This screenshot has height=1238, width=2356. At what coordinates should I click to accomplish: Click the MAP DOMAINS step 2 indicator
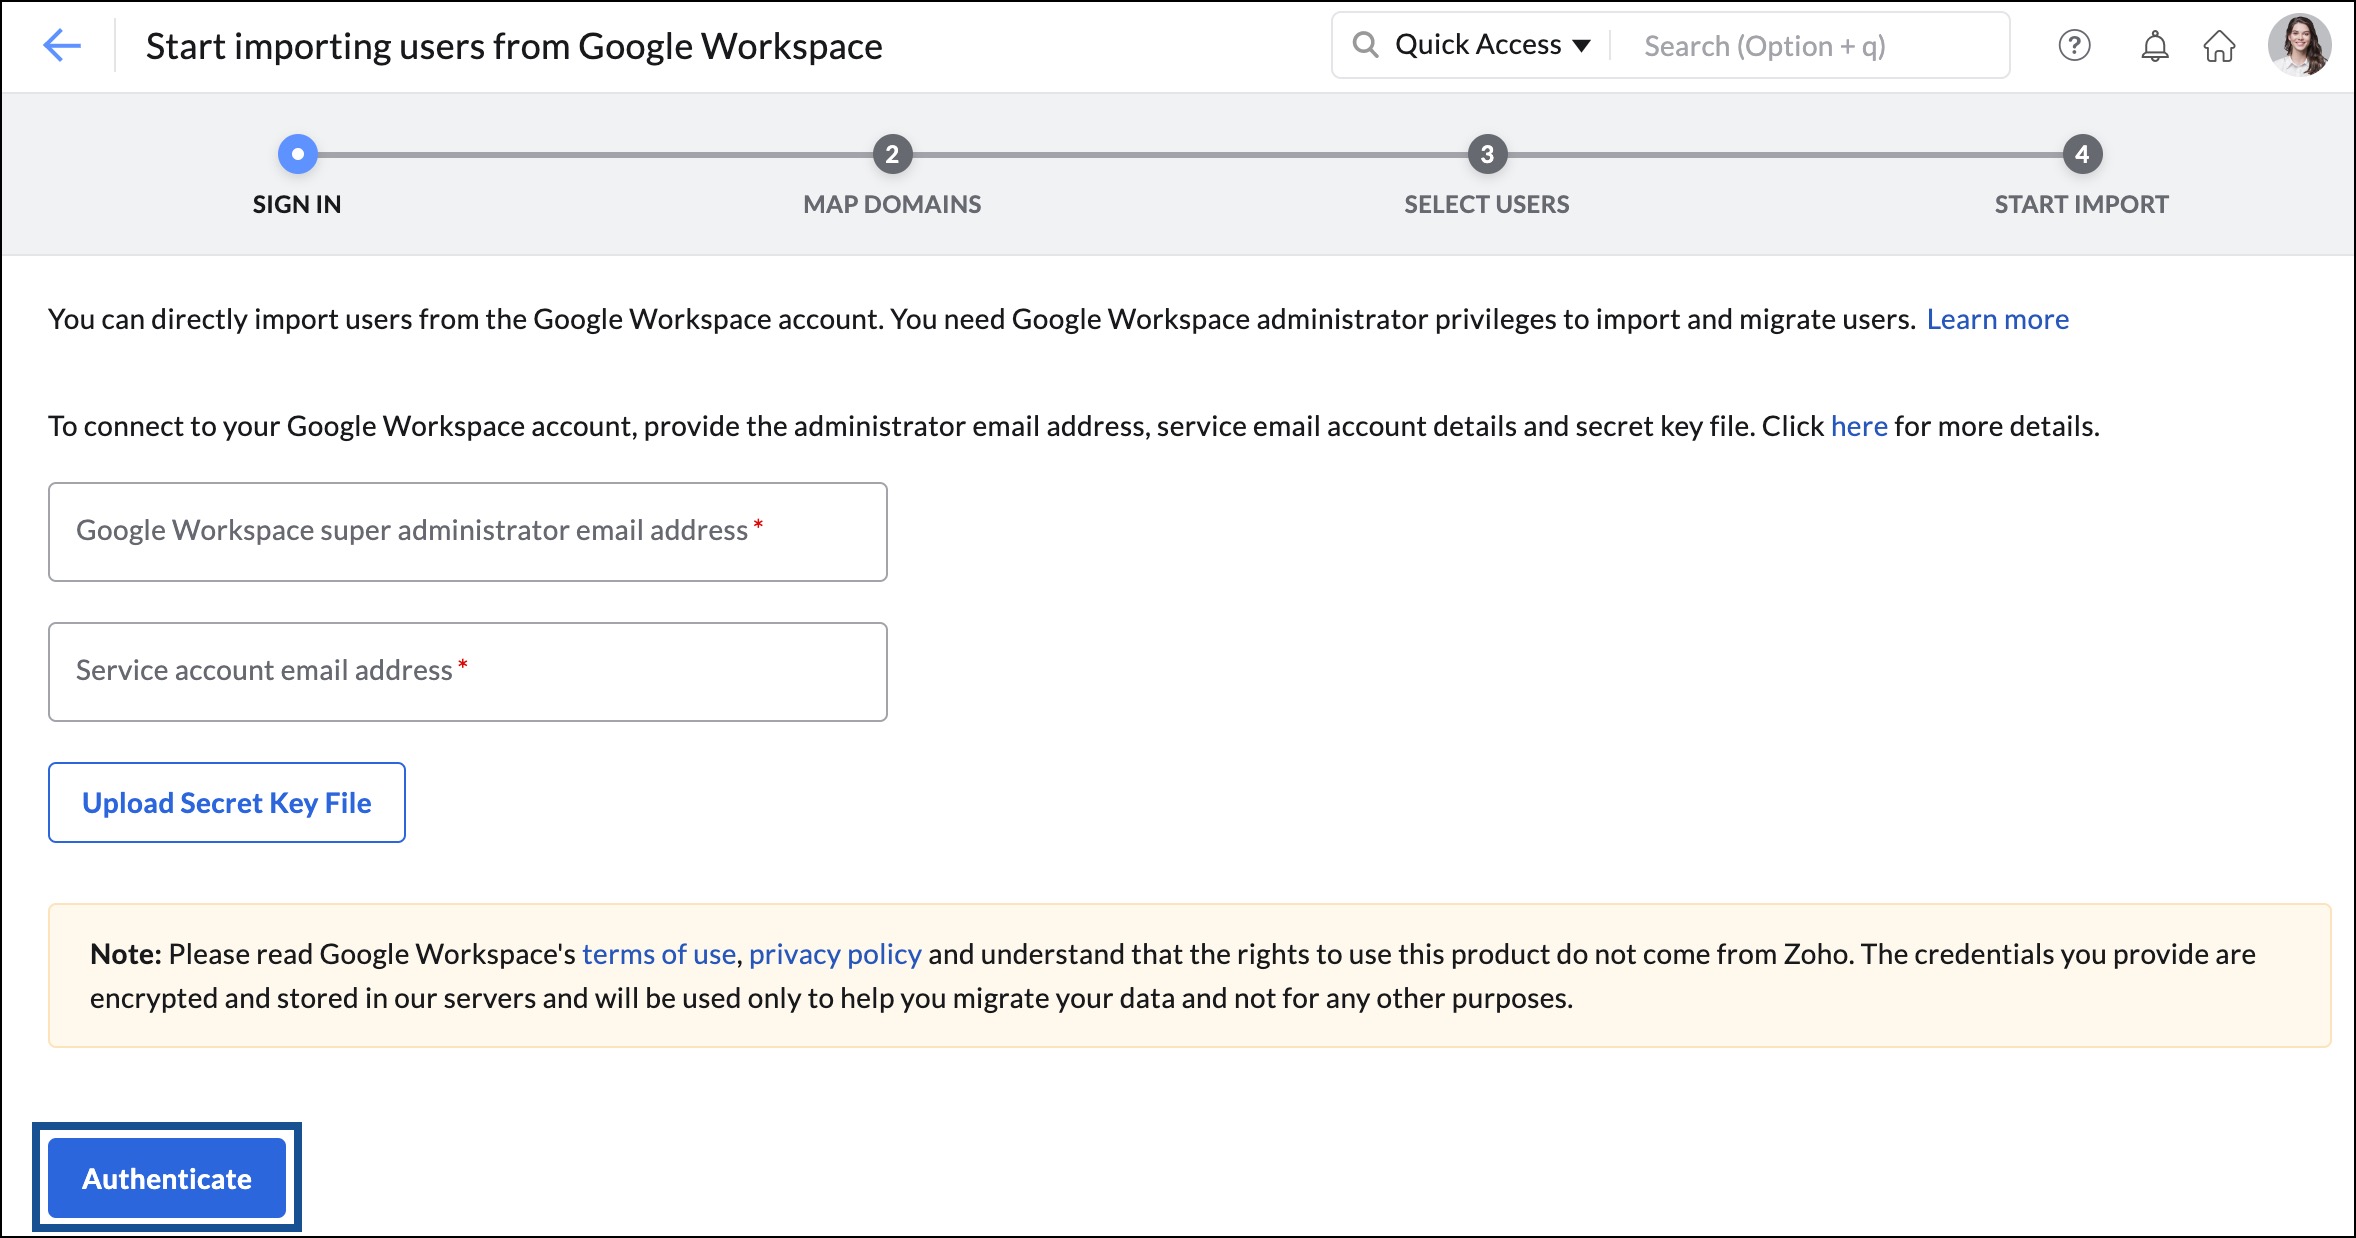(891, 153)
